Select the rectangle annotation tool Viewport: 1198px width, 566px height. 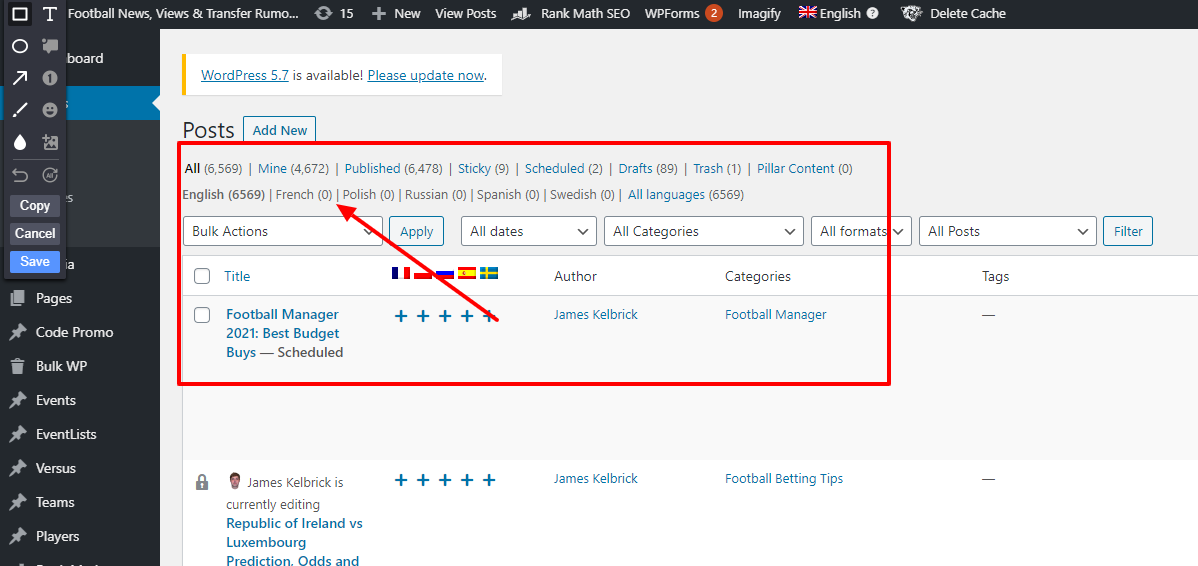pyautogui.click(x=19, y=14)
